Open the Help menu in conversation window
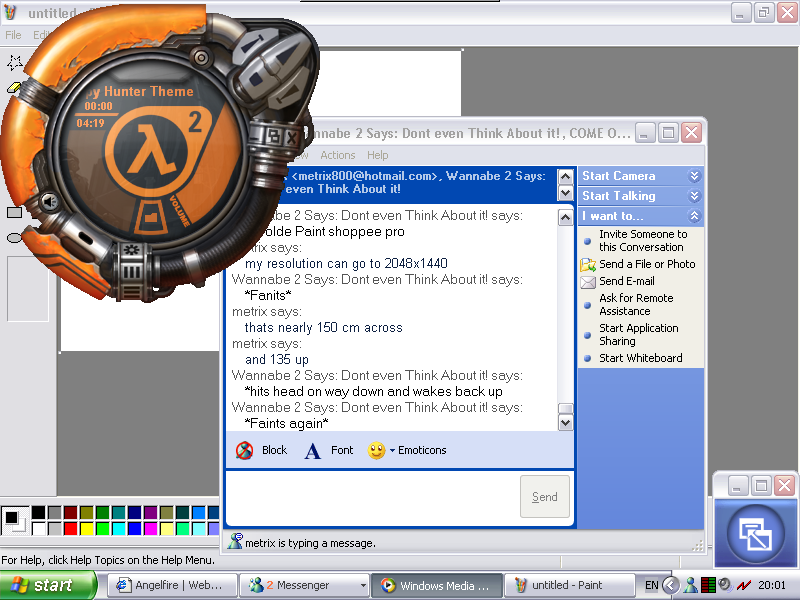800x600 pixels. click(x=377, y=155)
